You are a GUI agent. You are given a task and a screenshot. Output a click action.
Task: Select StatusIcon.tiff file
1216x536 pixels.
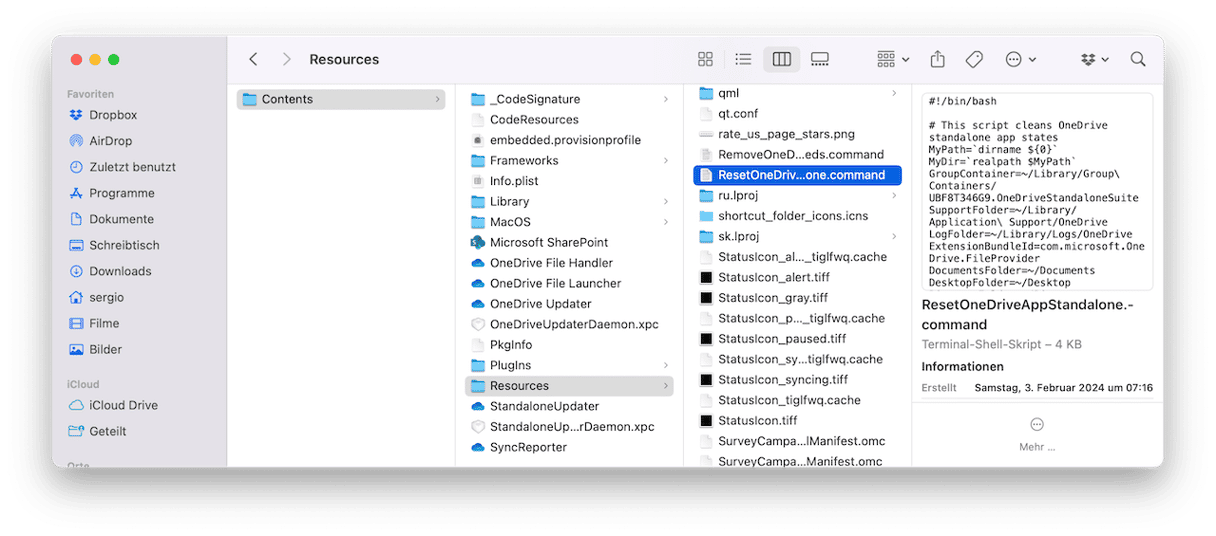pos(758,421)
